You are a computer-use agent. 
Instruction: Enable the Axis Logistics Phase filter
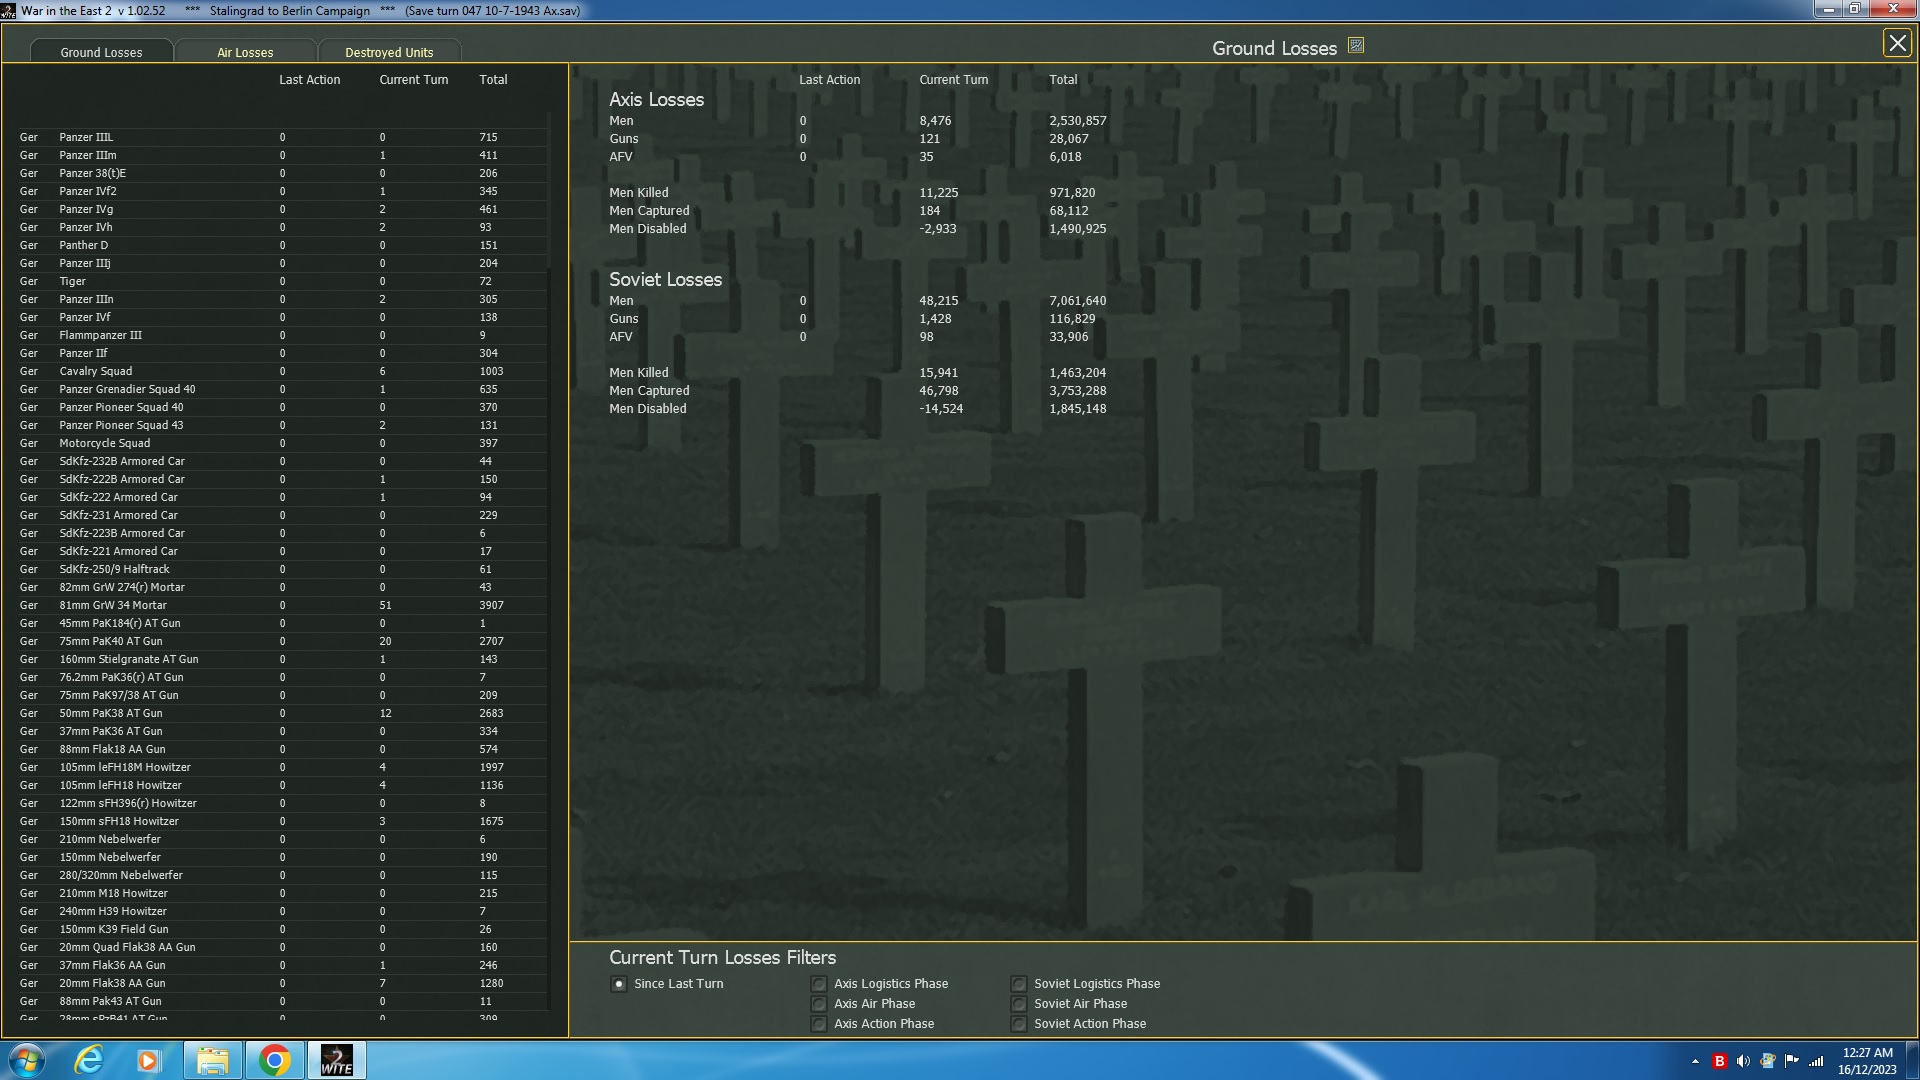[x=819, y=984]
